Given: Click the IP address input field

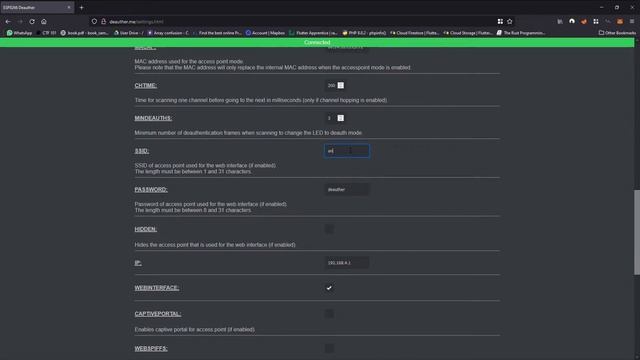Looking at the screenshot, I should click(347, 262).
